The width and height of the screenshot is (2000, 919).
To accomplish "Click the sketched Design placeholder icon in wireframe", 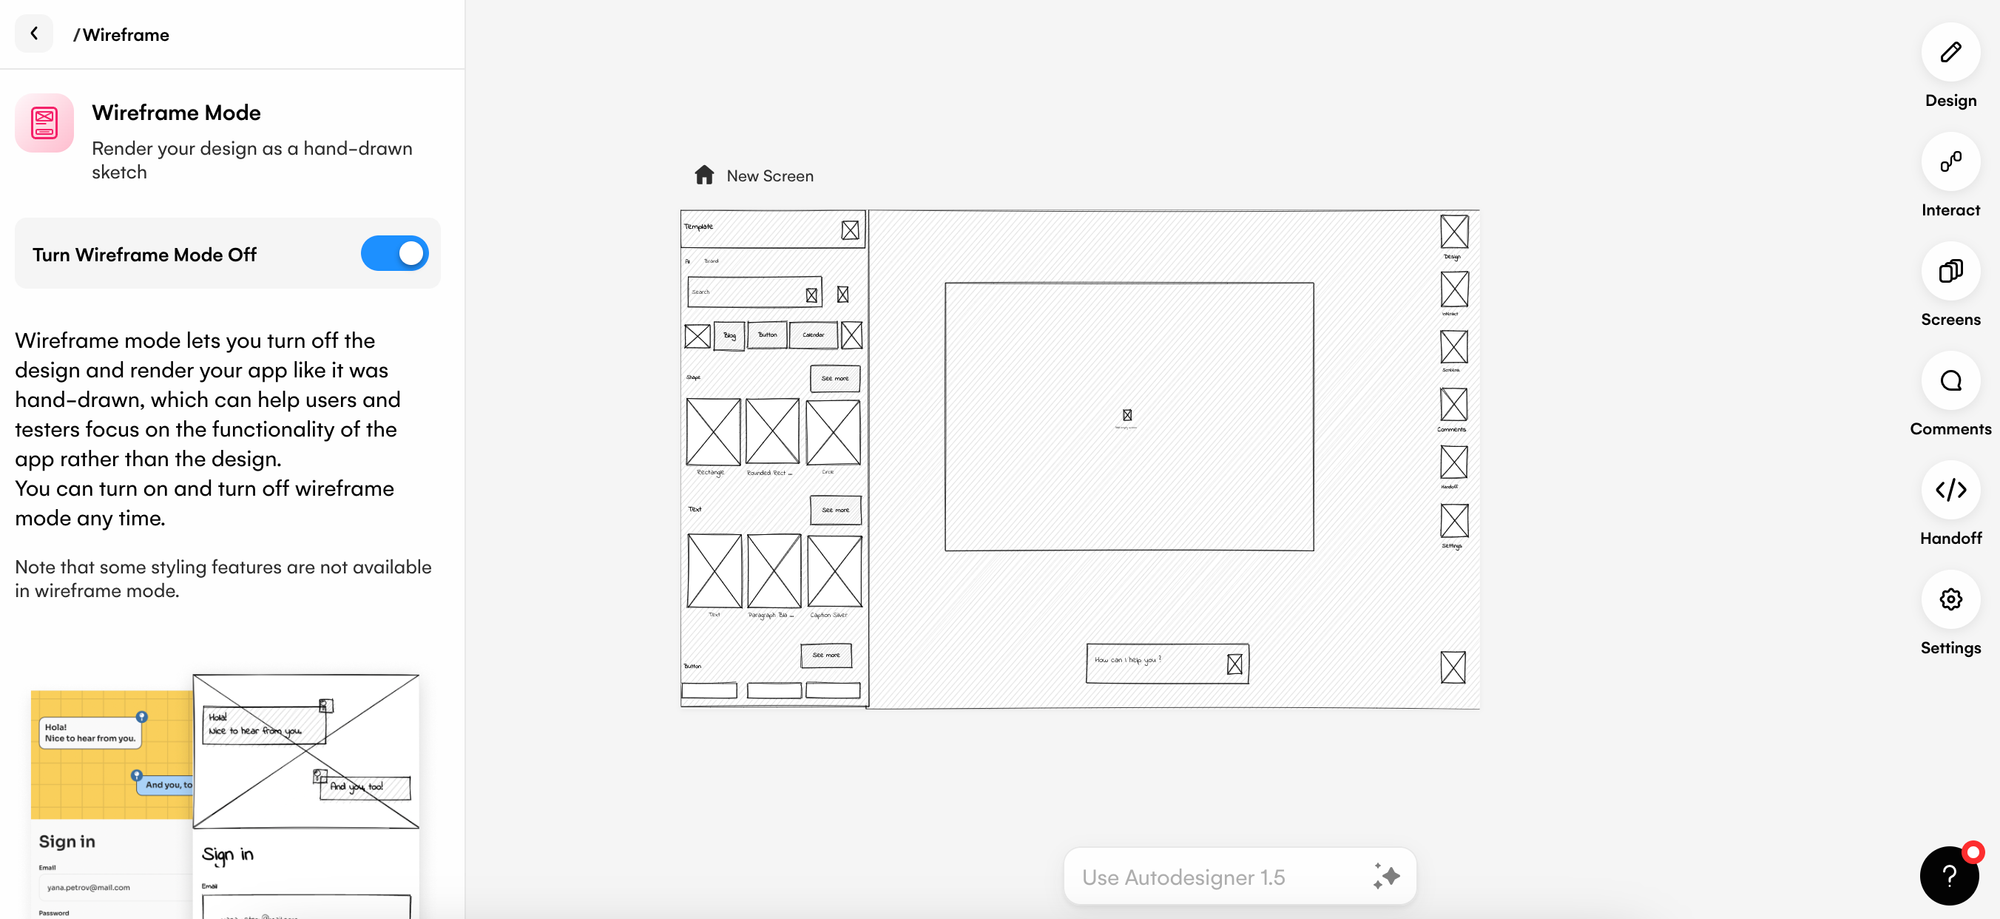I will (x=1454, y=232).
